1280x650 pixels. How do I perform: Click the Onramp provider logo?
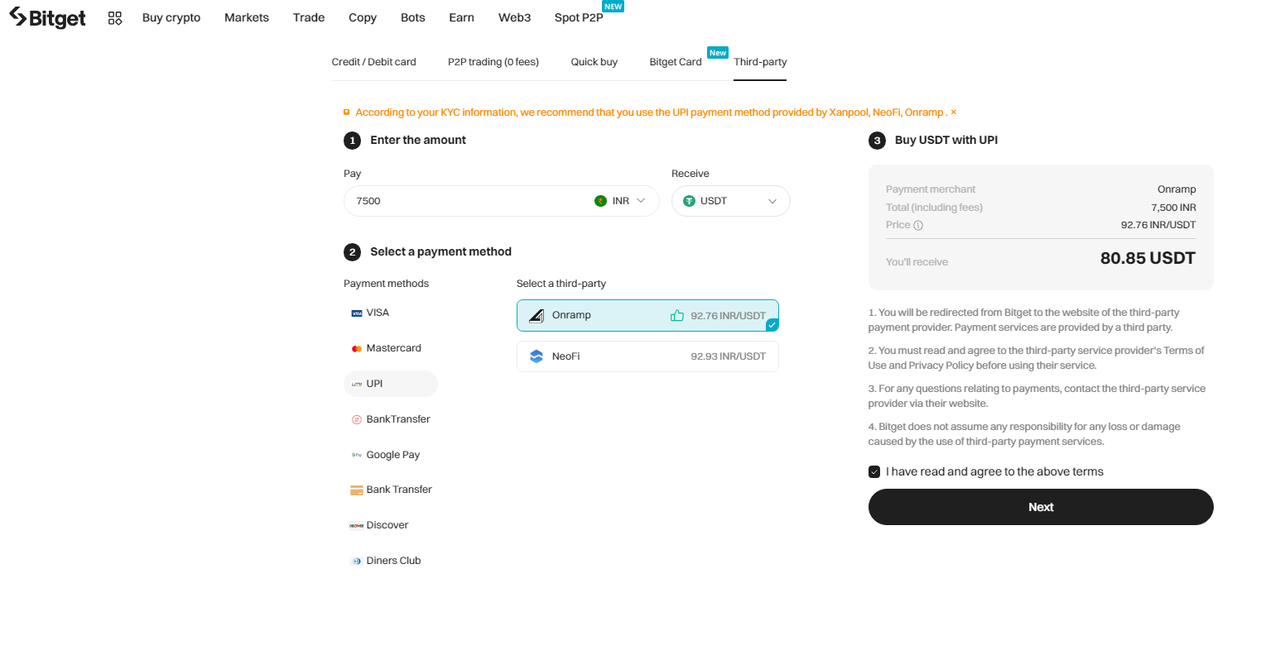[537, 315]
